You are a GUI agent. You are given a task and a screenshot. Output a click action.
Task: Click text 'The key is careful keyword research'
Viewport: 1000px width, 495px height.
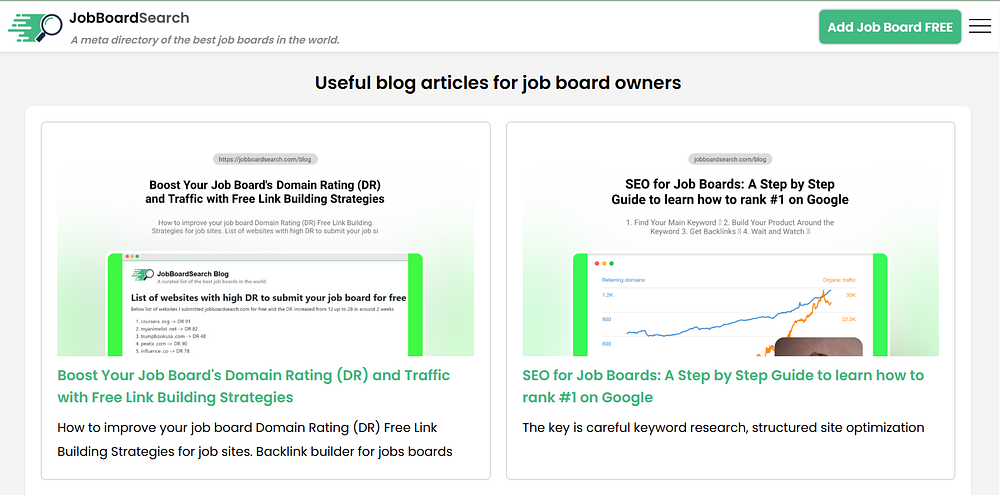click(723, 427)
